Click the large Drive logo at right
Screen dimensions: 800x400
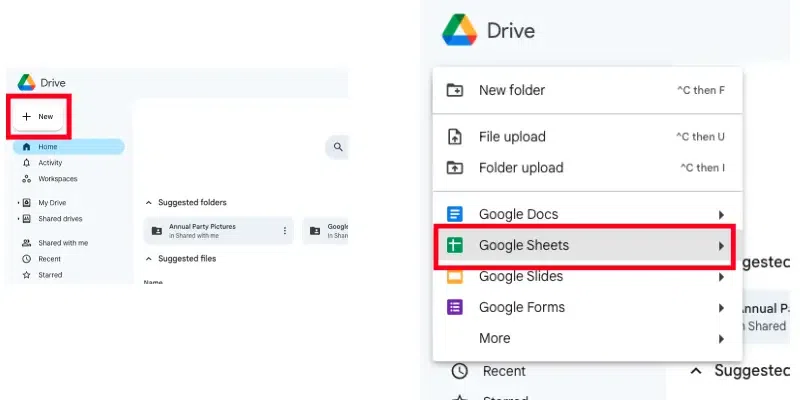click(x=460, y=30)
